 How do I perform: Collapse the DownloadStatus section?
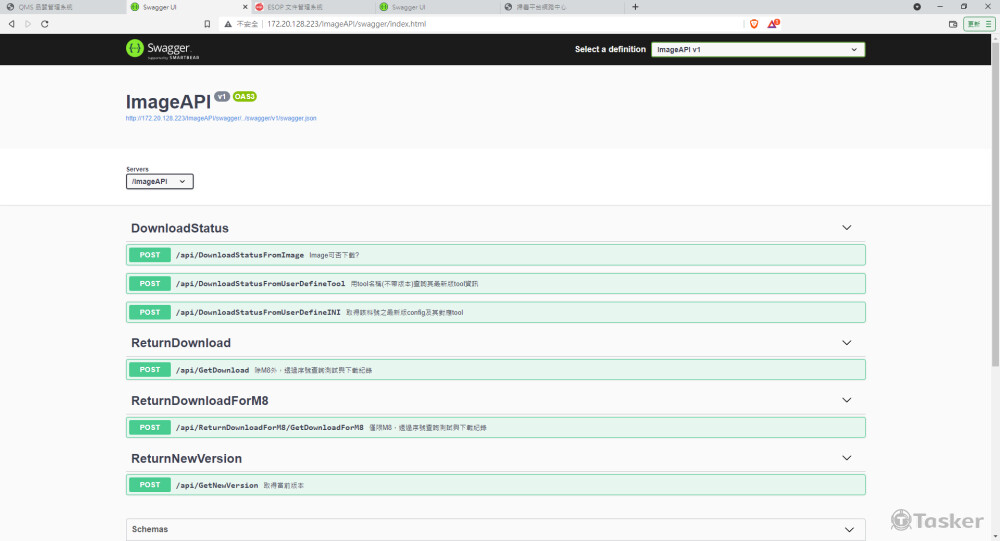click(x=847, y=228)
